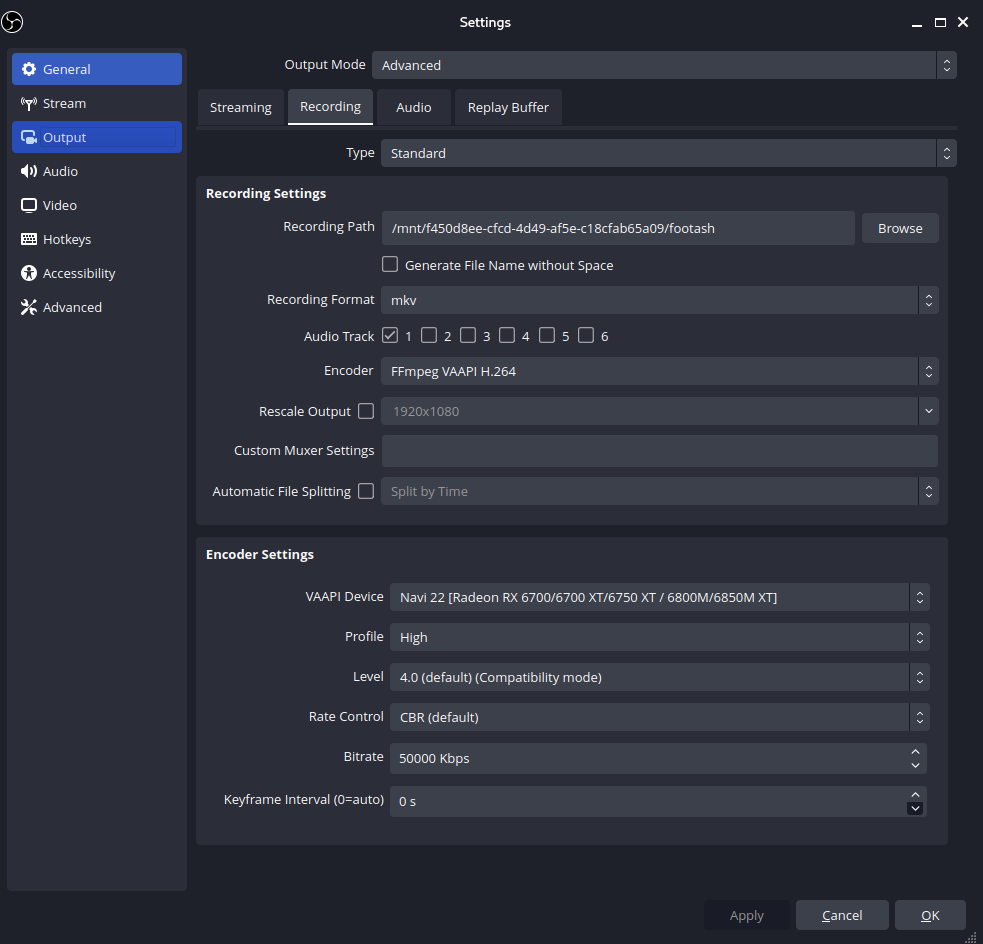Open Advanced settings via wrench icon
The height and width of the screenshot is (944, 983).
(x=30, y=307)
